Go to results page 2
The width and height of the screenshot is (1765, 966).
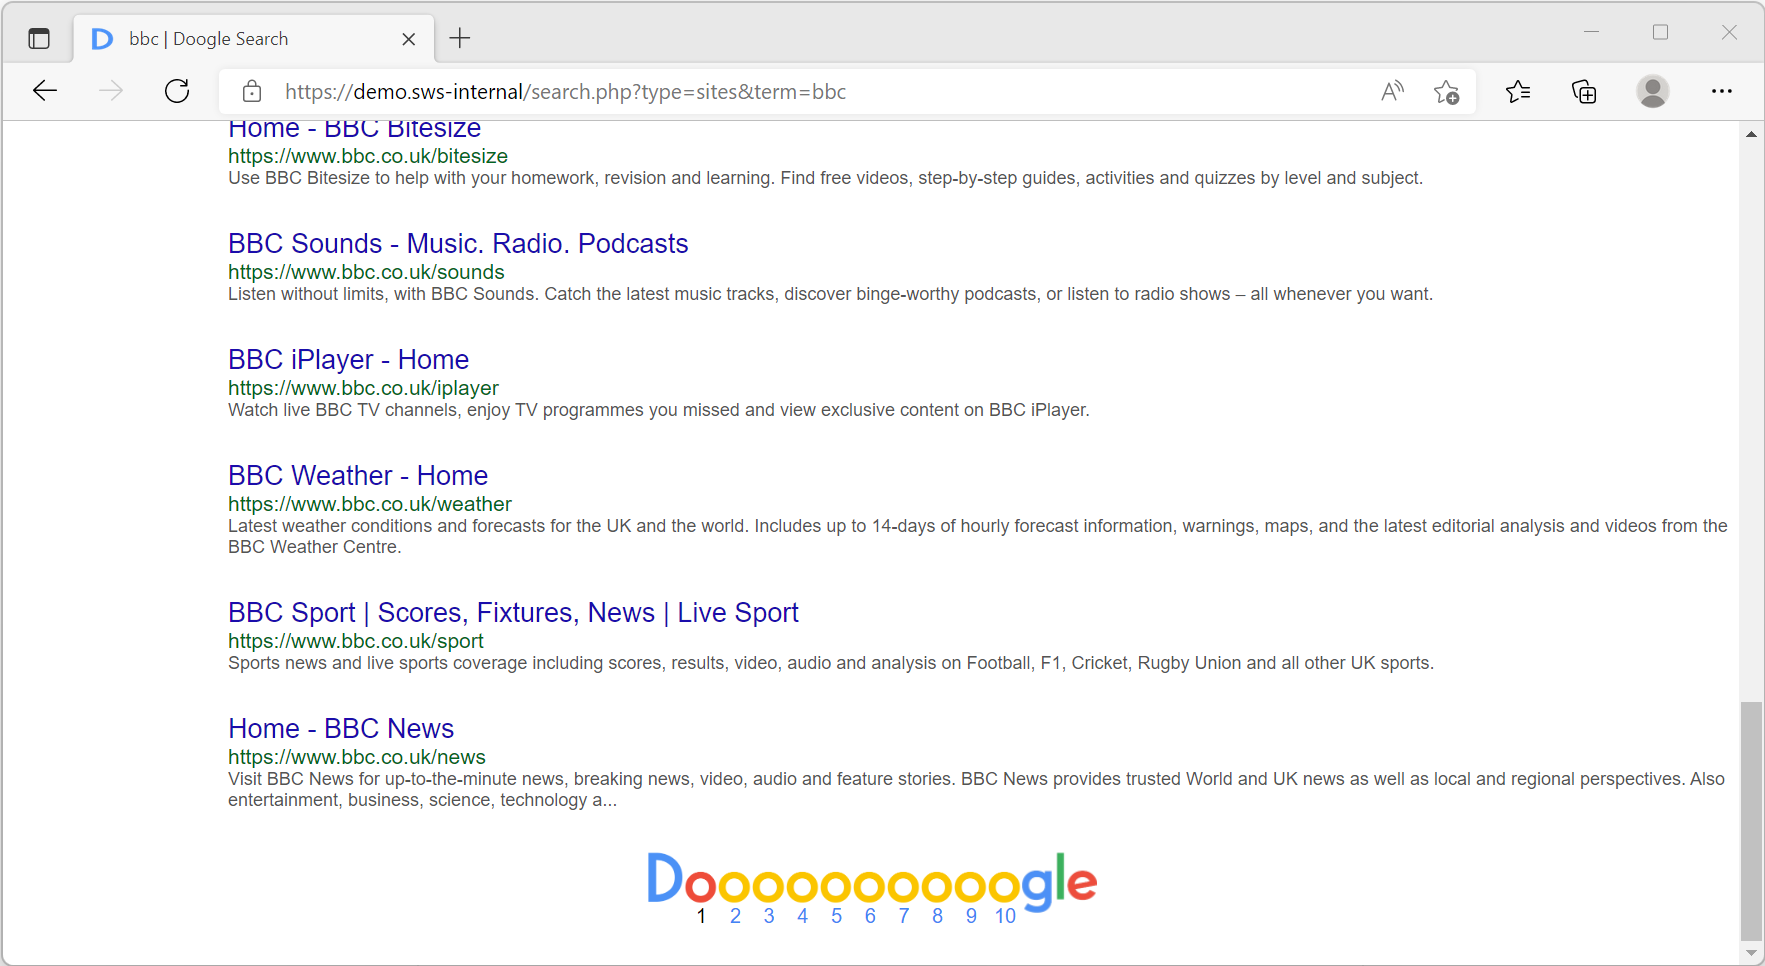pos(735,916)
